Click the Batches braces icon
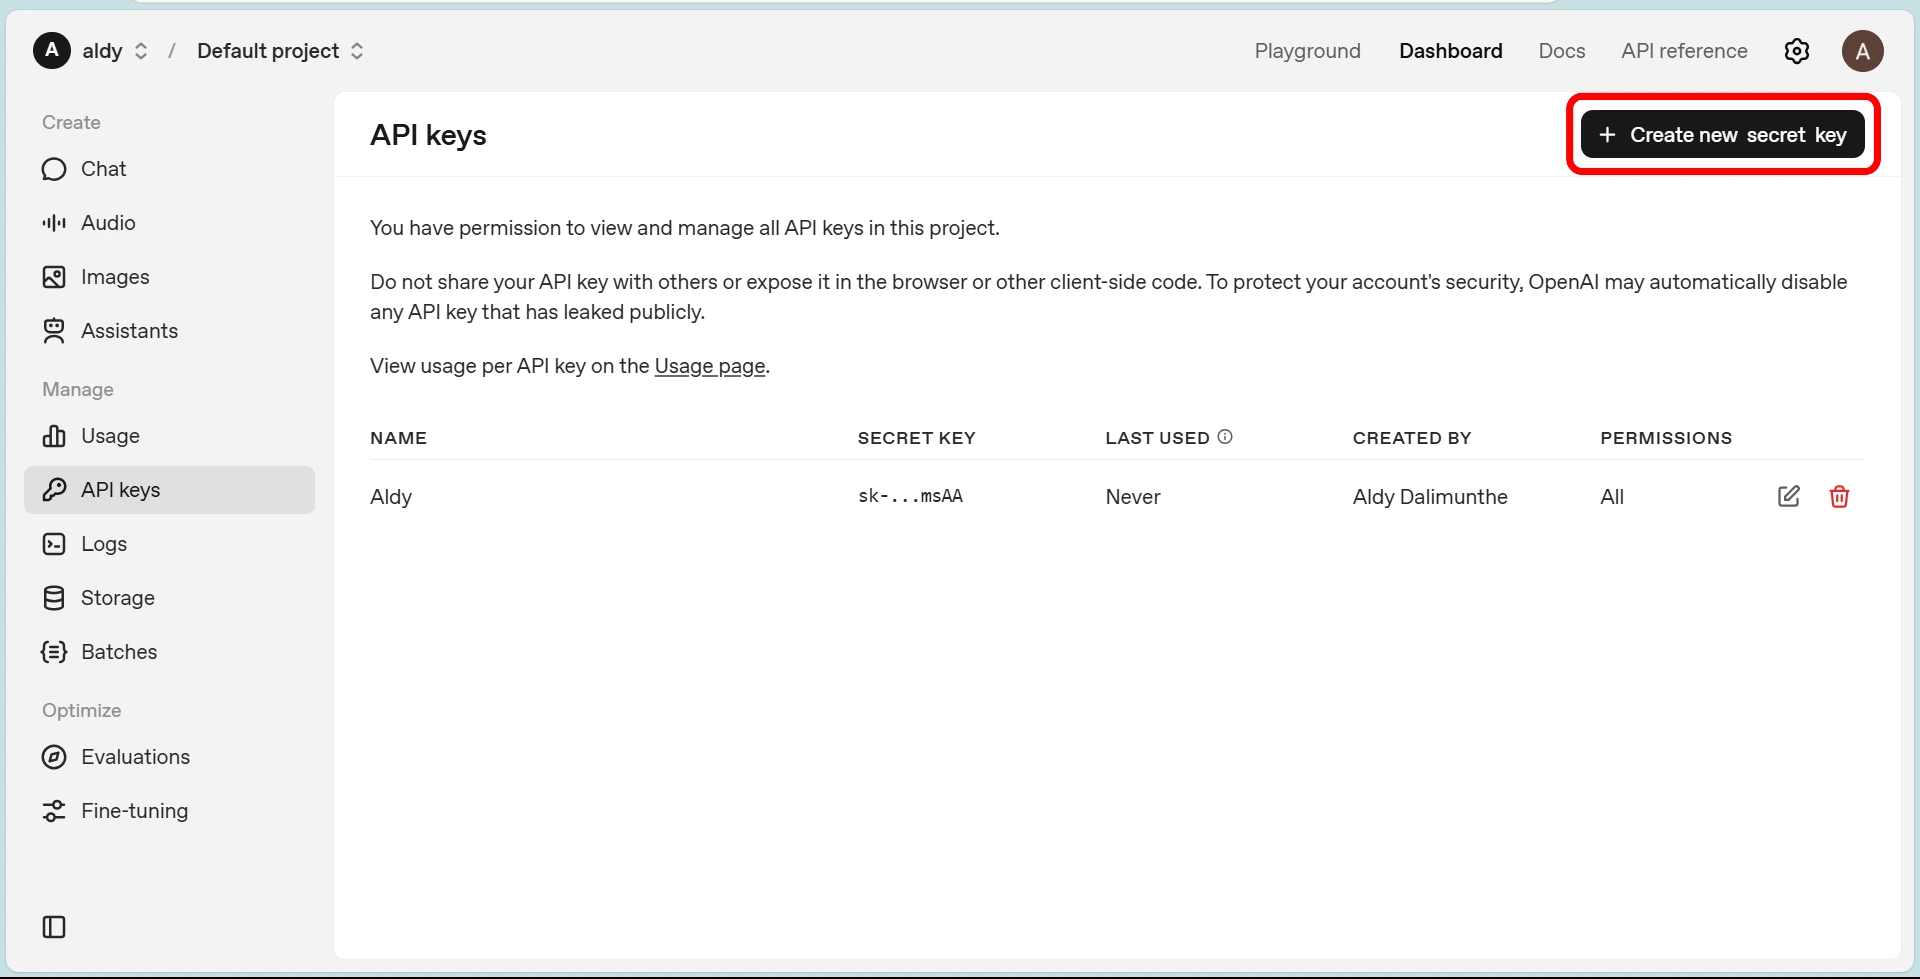The height and width of the screenshot is (979, 1920). 54,652
